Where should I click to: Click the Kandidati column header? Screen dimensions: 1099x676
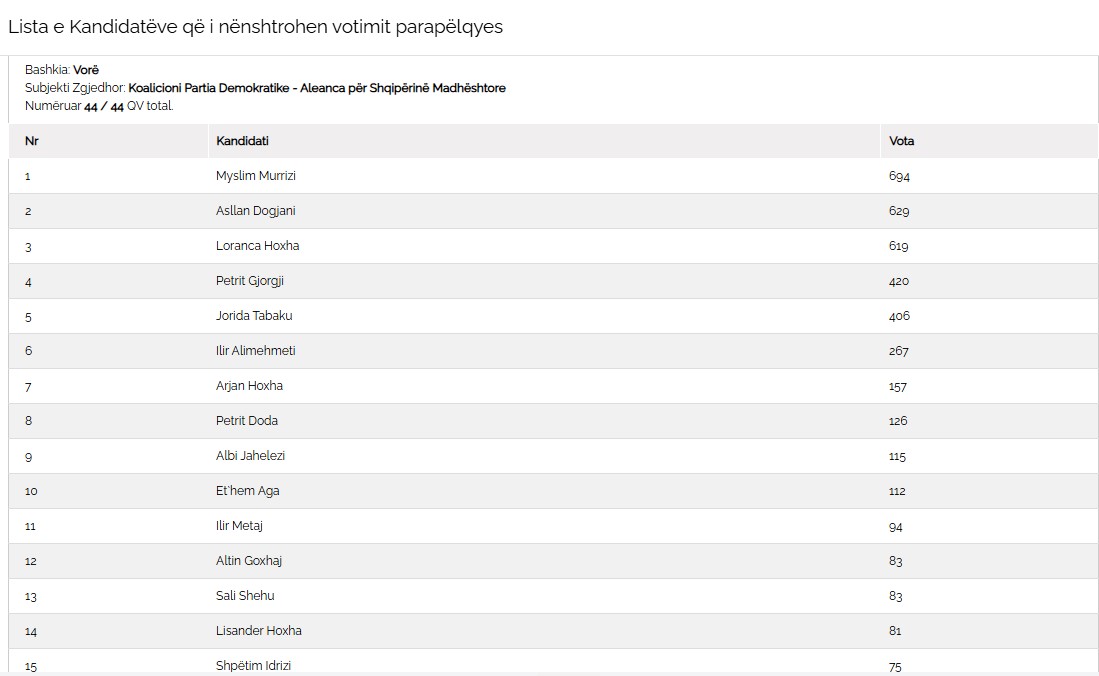click(242, 141)
